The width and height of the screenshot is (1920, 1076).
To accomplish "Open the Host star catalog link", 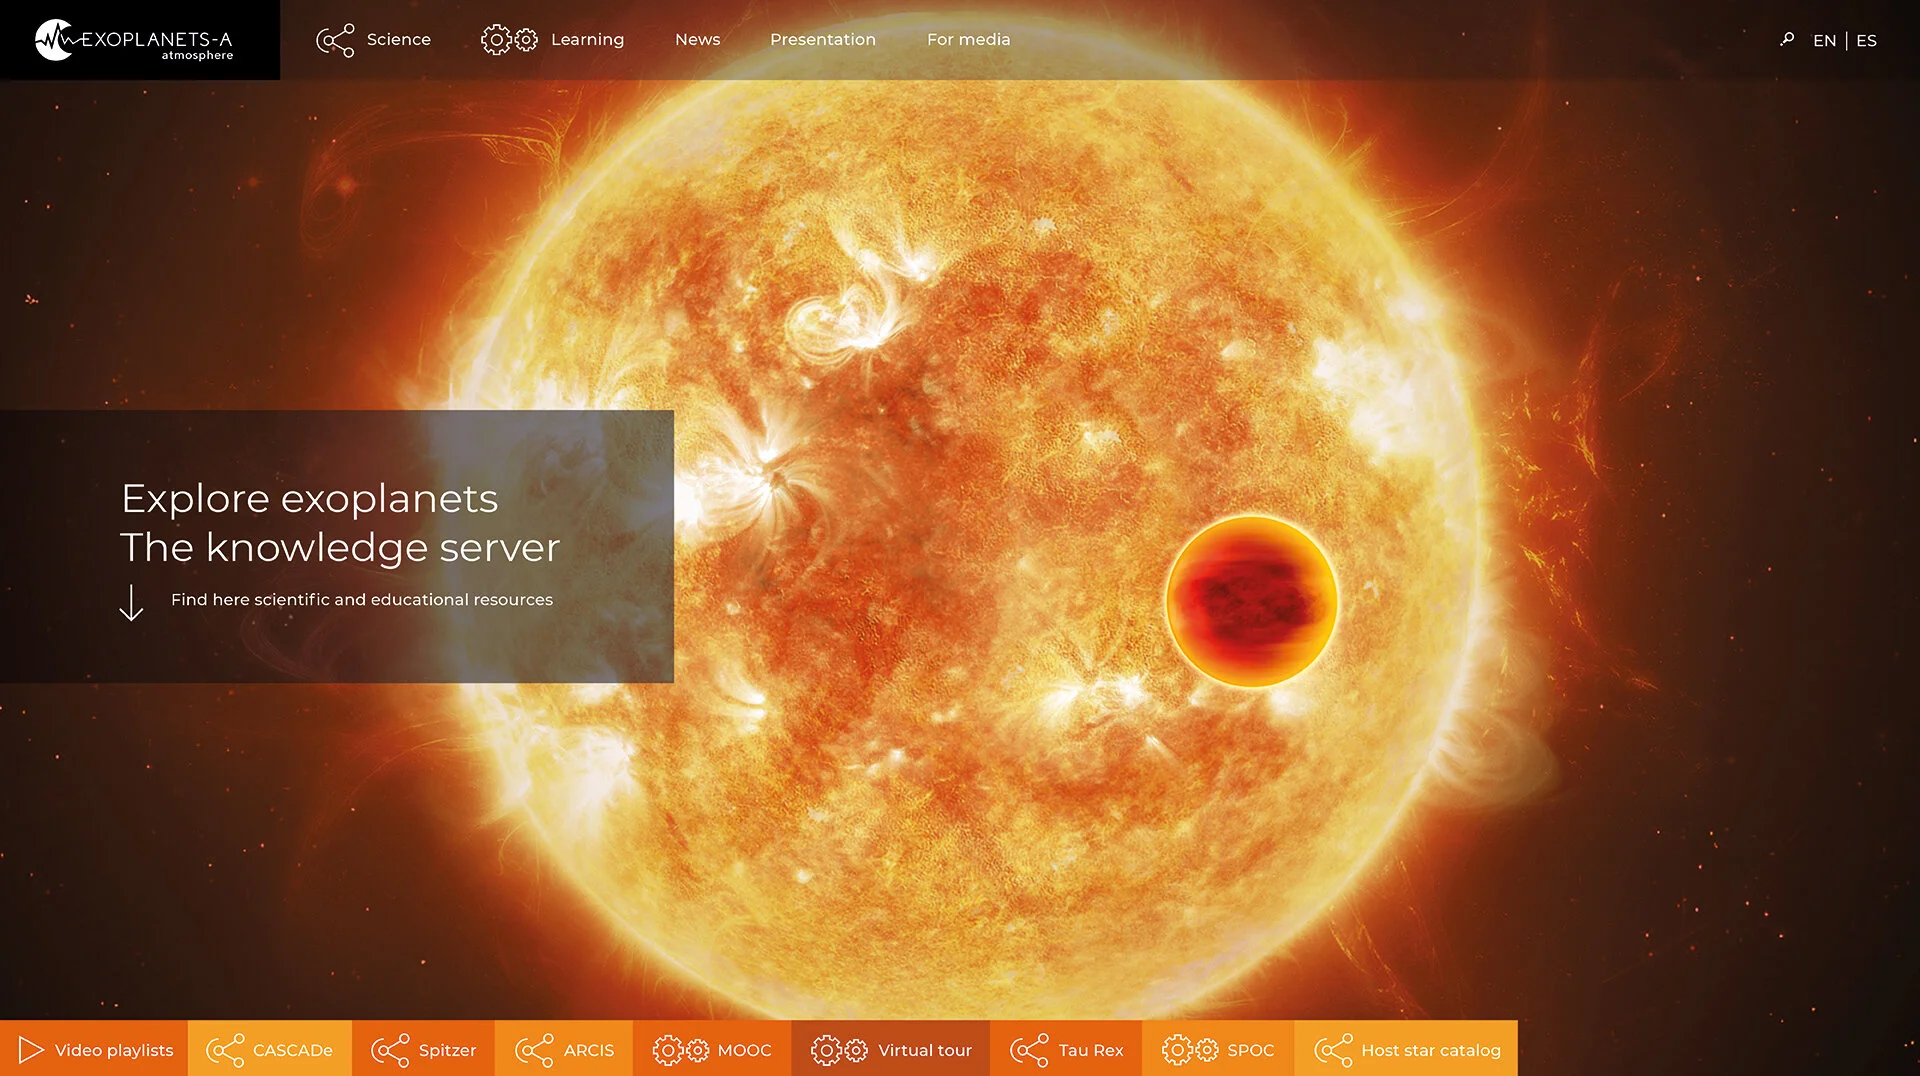I will pyautogui.click(x=1406, y=1049).
